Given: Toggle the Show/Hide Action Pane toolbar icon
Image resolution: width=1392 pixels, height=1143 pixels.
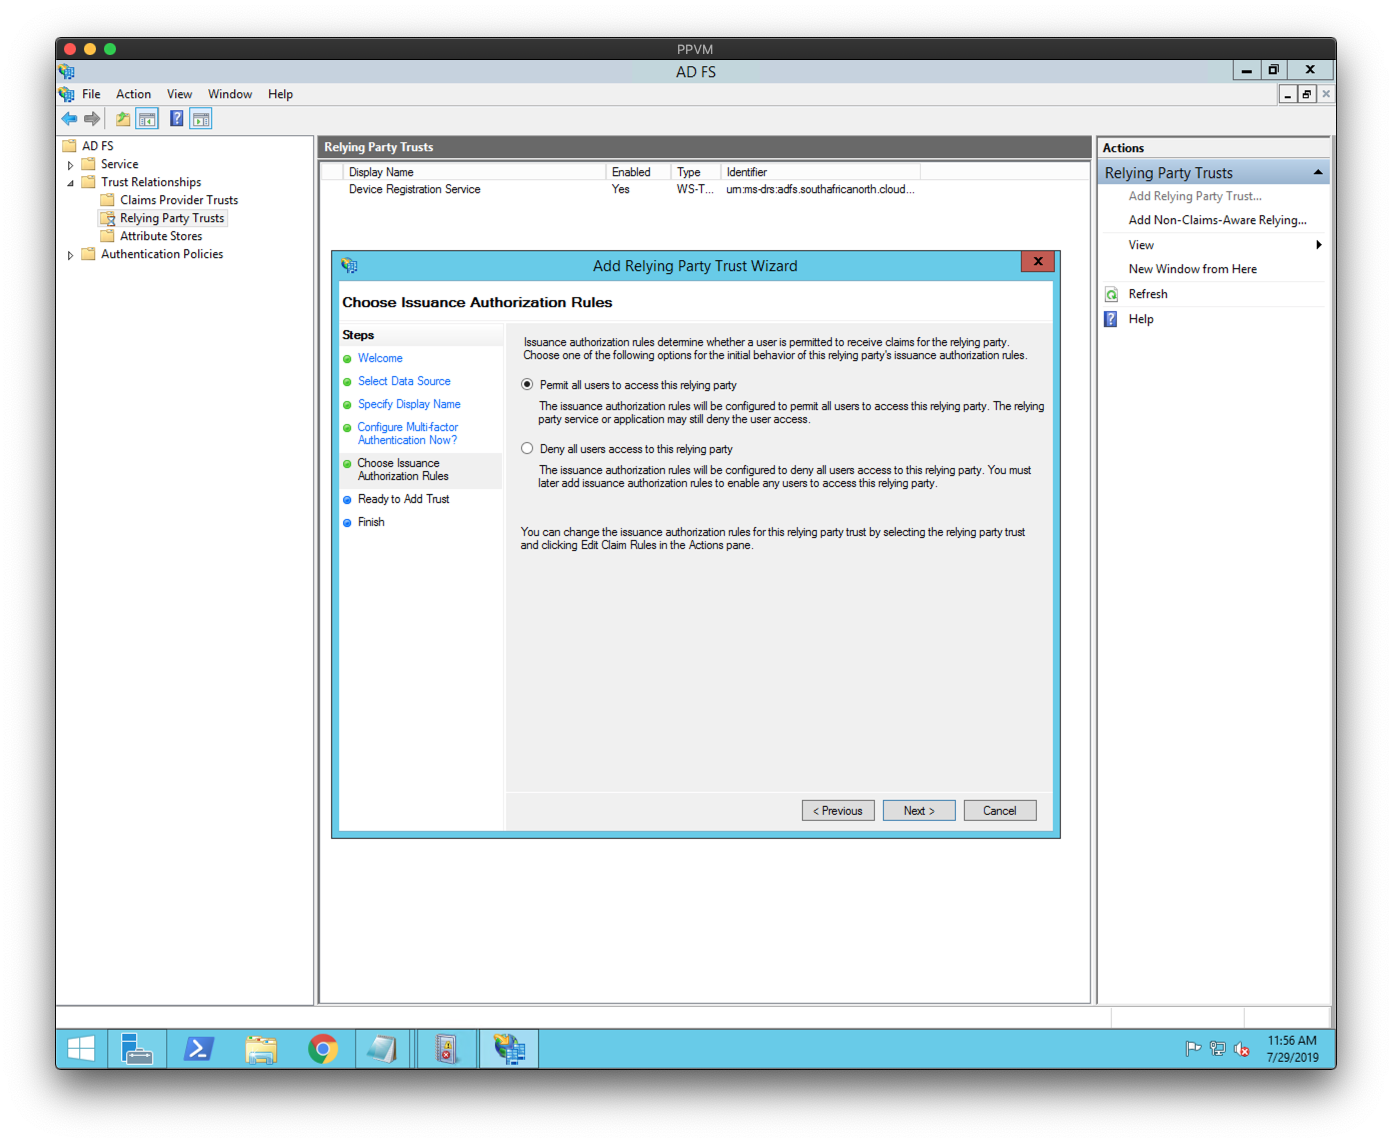Looking at the screenshot, I should pos(201,119).
